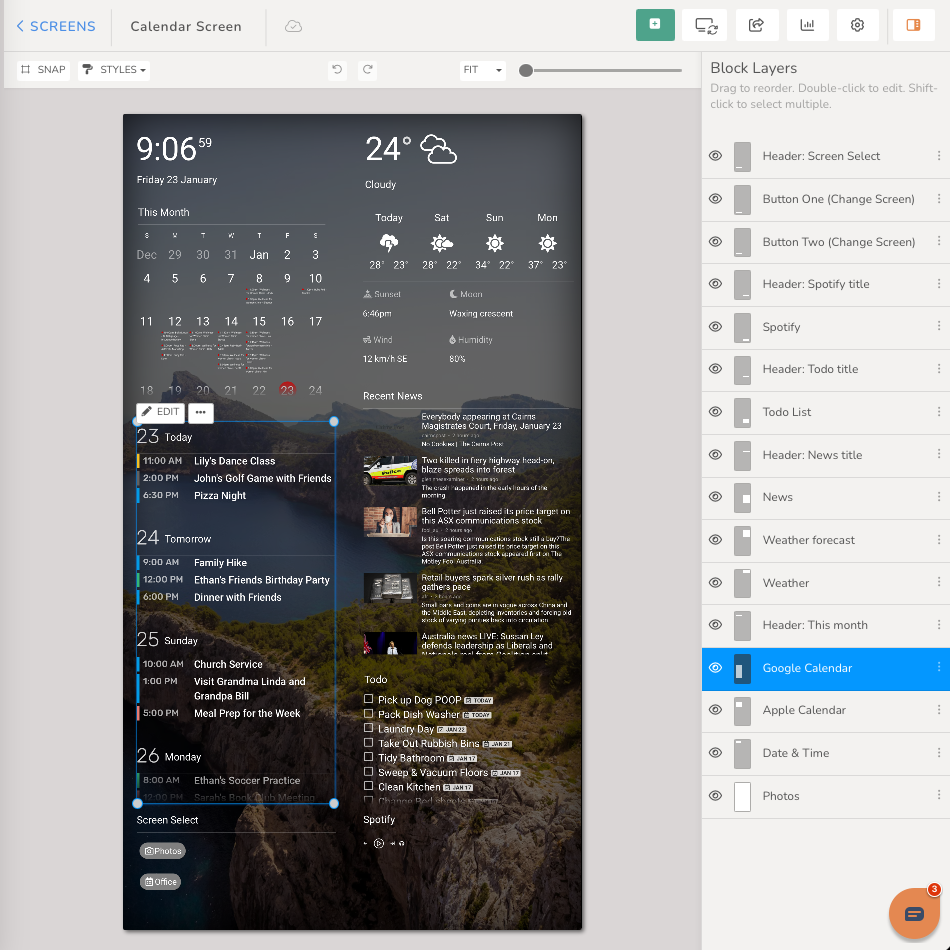Screen dimensions: 950x950
Task: Click the cloud sync icon beside Calendar Screen
Action: coord(292,26)
